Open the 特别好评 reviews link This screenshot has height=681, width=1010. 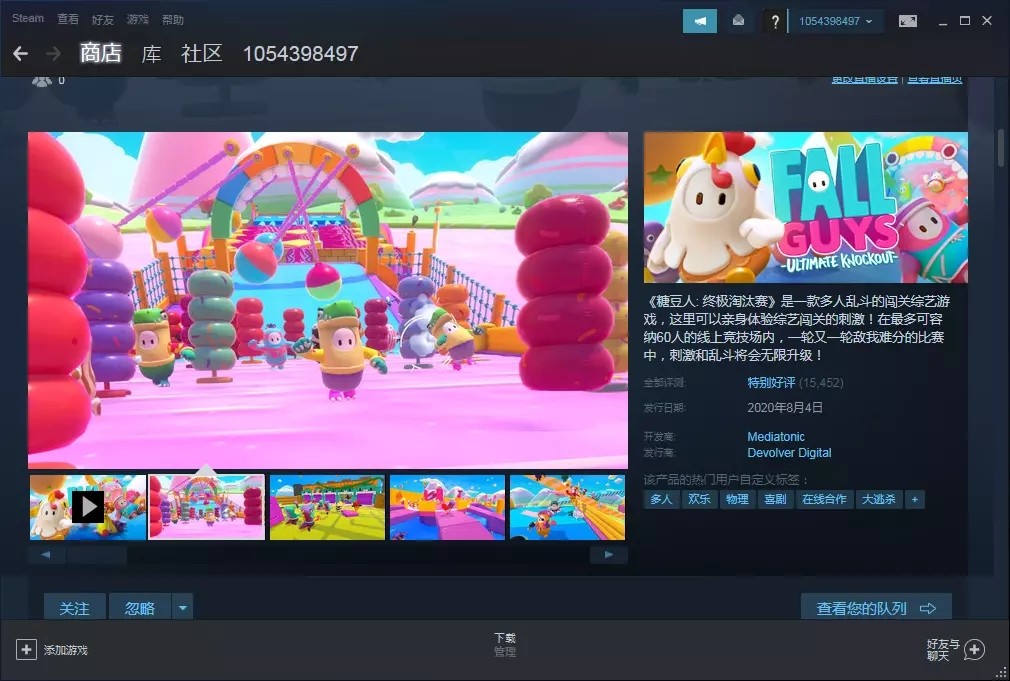click(771, 383)
